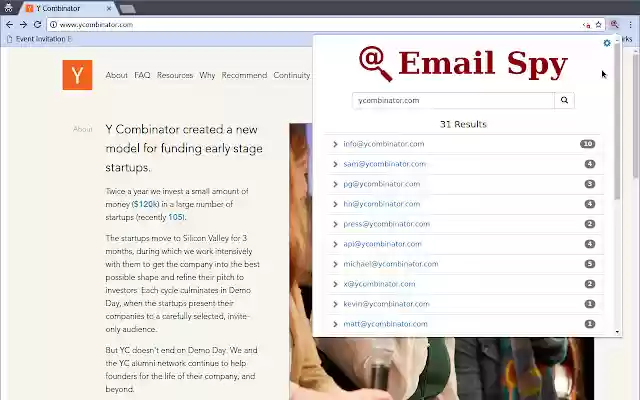Click the kevin@ycombinator.com email text
Image resolution: width=640 pixels, height=400 pixels.
tap(386, 304)
